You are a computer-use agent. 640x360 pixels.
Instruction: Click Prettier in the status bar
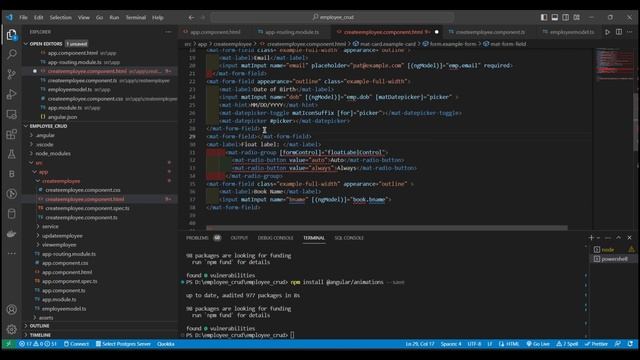click(x=596, y=344)
